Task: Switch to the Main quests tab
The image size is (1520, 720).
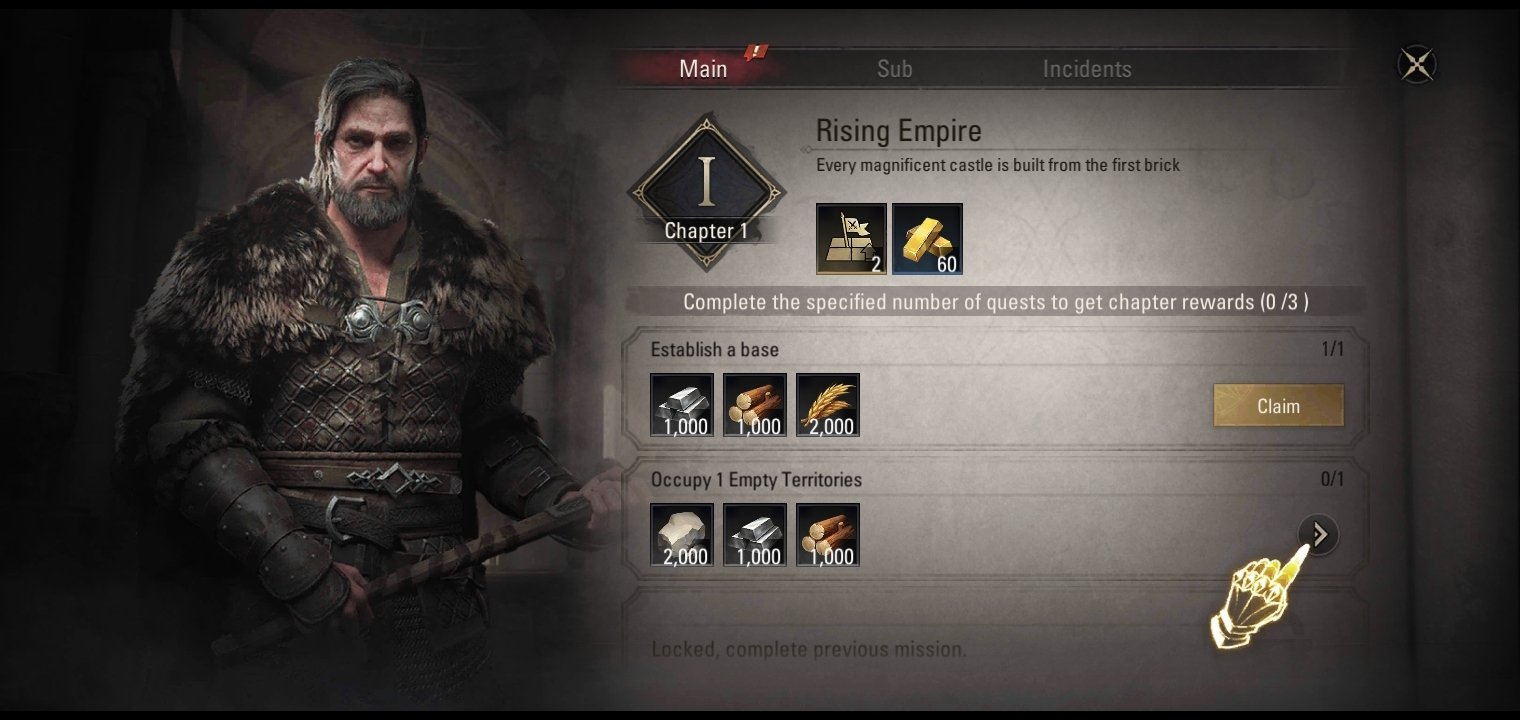Action: 703,69
